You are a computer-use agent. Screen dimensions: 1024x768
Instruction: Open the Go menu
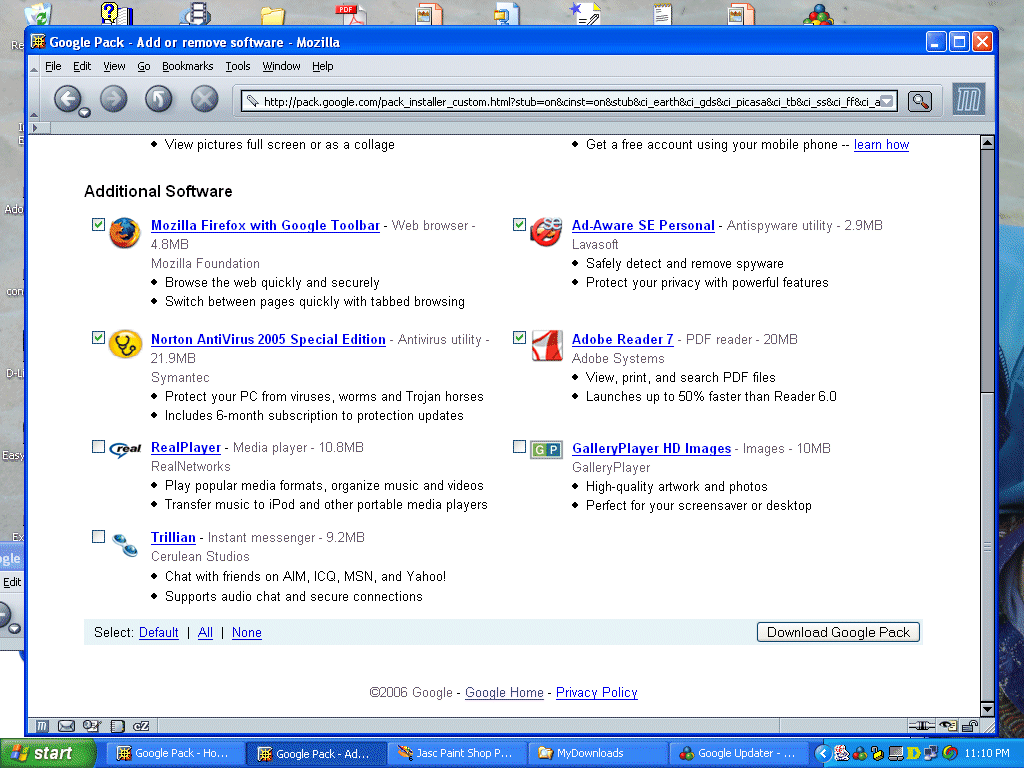144,66
